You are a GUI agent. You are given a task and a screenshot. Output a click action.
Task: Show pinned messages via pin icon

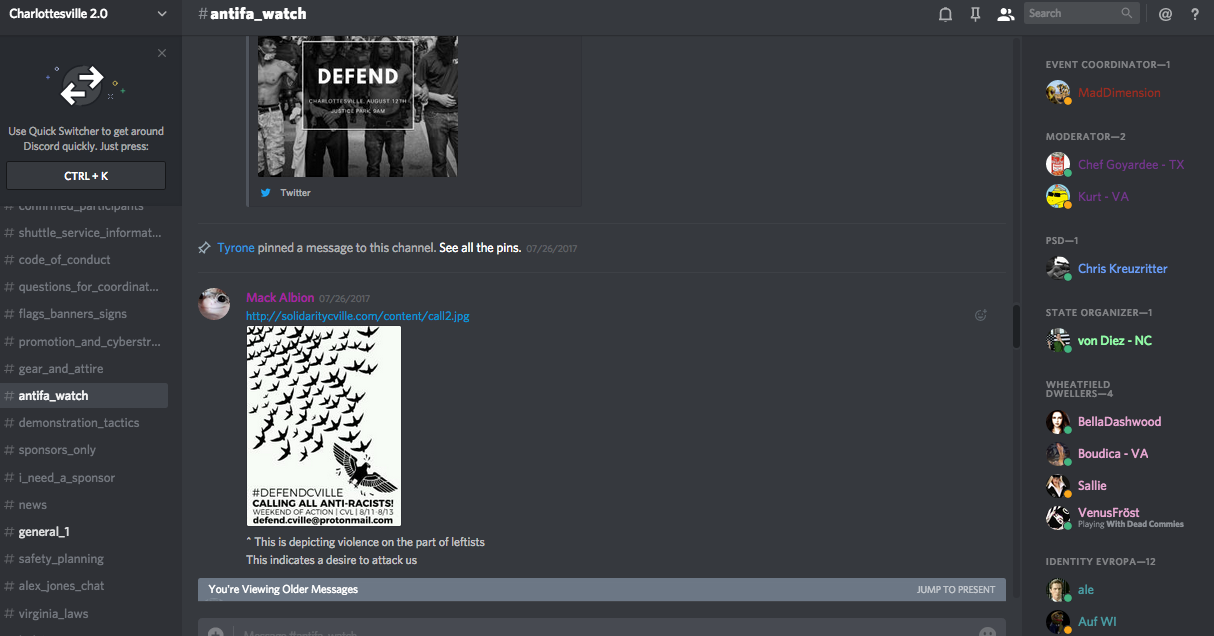pyautogui.click(x=975, y=14)
